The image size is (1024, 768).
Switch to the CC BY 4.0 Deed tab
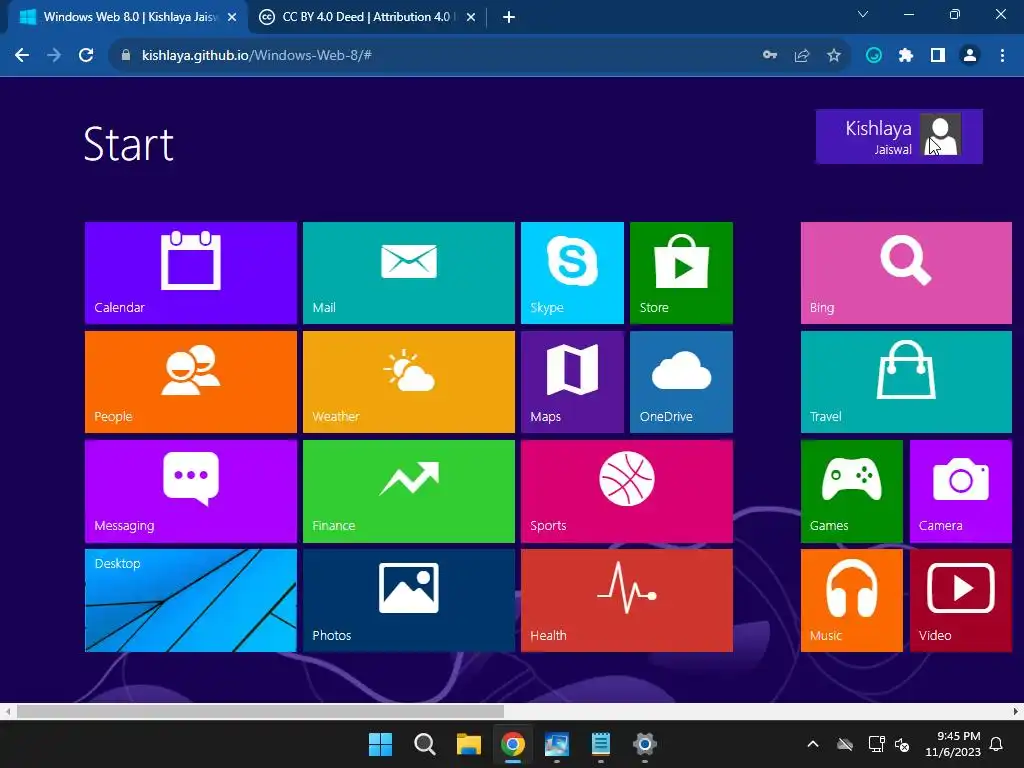tap(367, 17)
